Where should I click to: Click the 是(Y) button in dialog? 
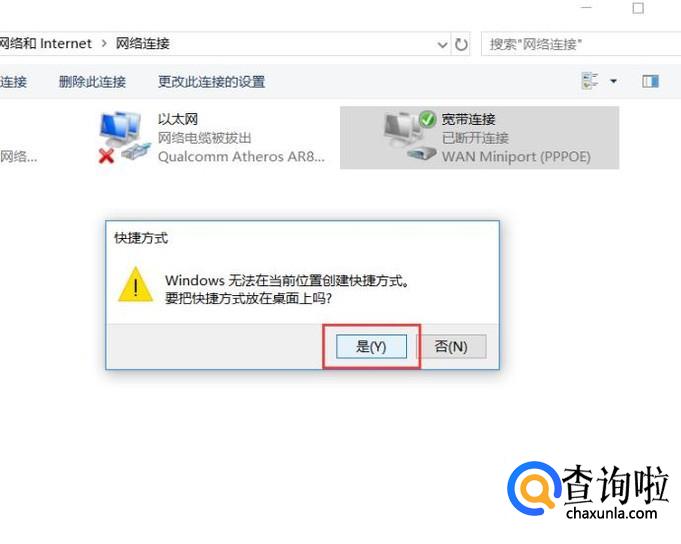(x=371, y=346)
